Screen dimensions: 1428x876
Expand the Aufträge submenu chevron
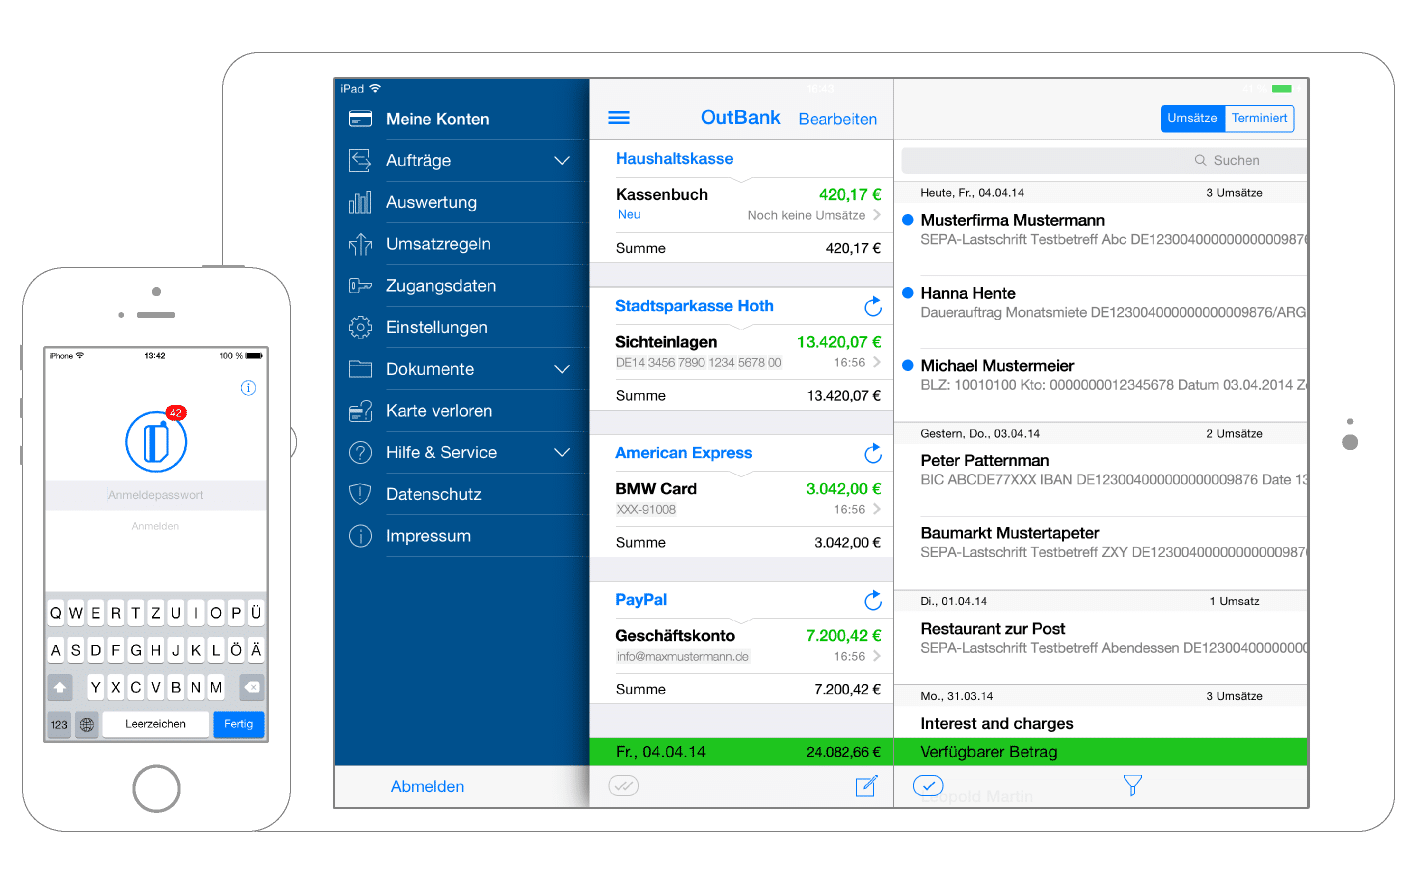[x=562, y=160]
